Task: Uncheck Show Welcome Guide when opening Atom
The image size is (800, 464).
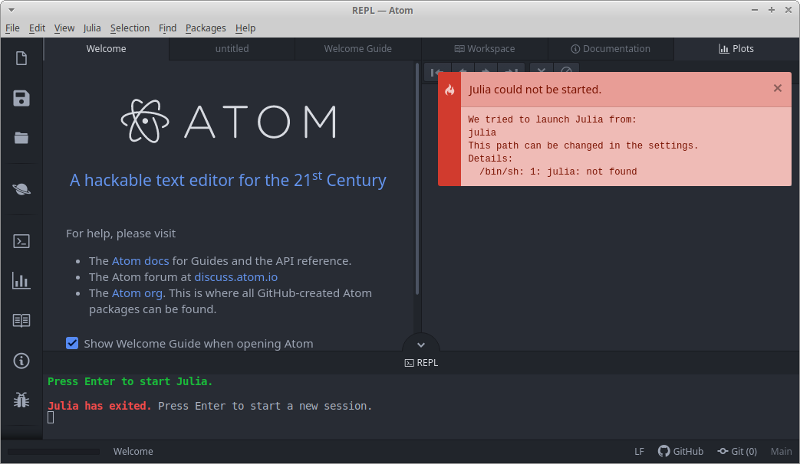Action: point(72,343)
